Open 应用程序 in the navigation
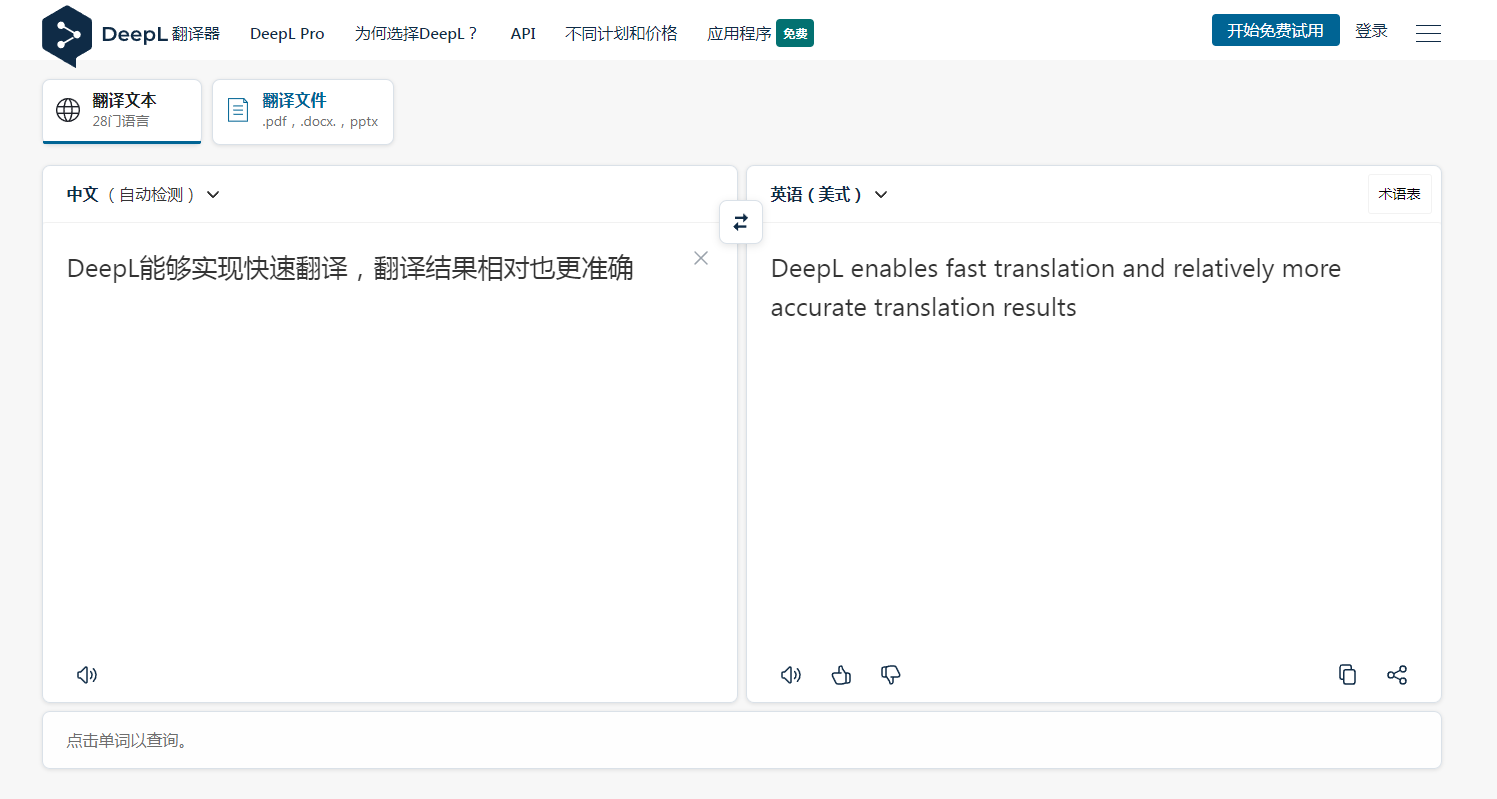Viewport: 1497px width, 799px height. (x=739, y=33)
